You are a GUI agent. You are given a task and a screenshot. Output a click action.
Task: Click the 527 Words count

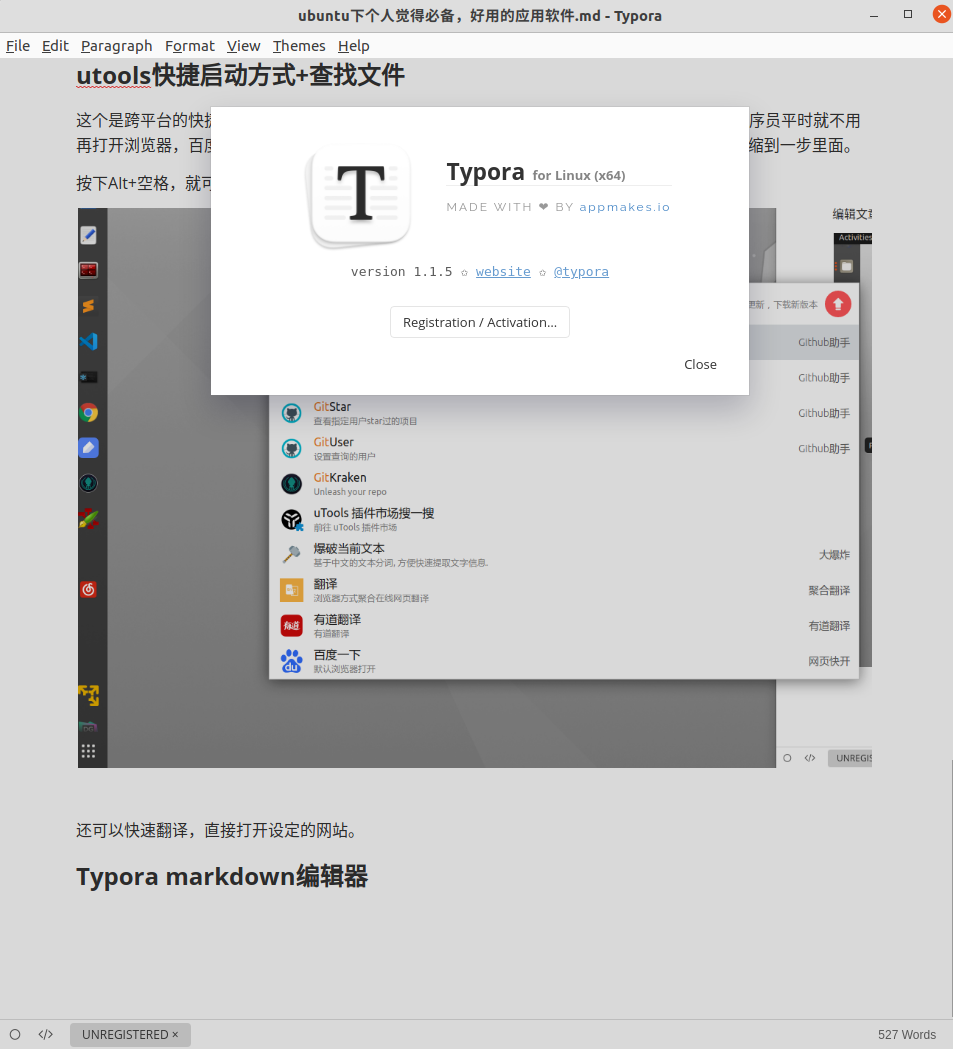[906, 1034]
